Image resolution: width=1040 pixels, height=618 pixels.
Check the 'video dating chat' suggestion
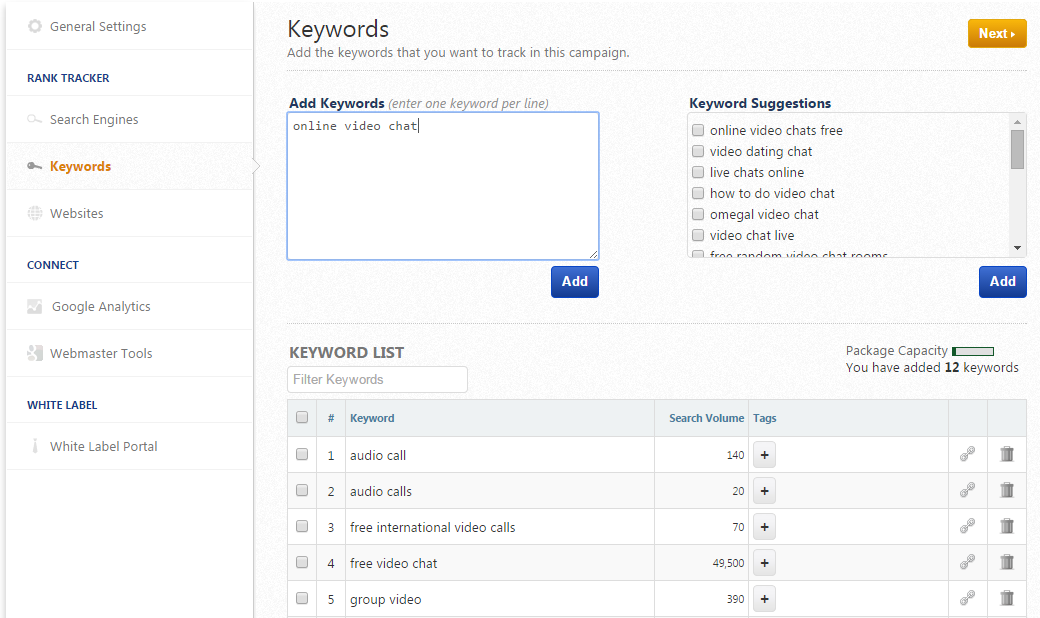[698, 151]
